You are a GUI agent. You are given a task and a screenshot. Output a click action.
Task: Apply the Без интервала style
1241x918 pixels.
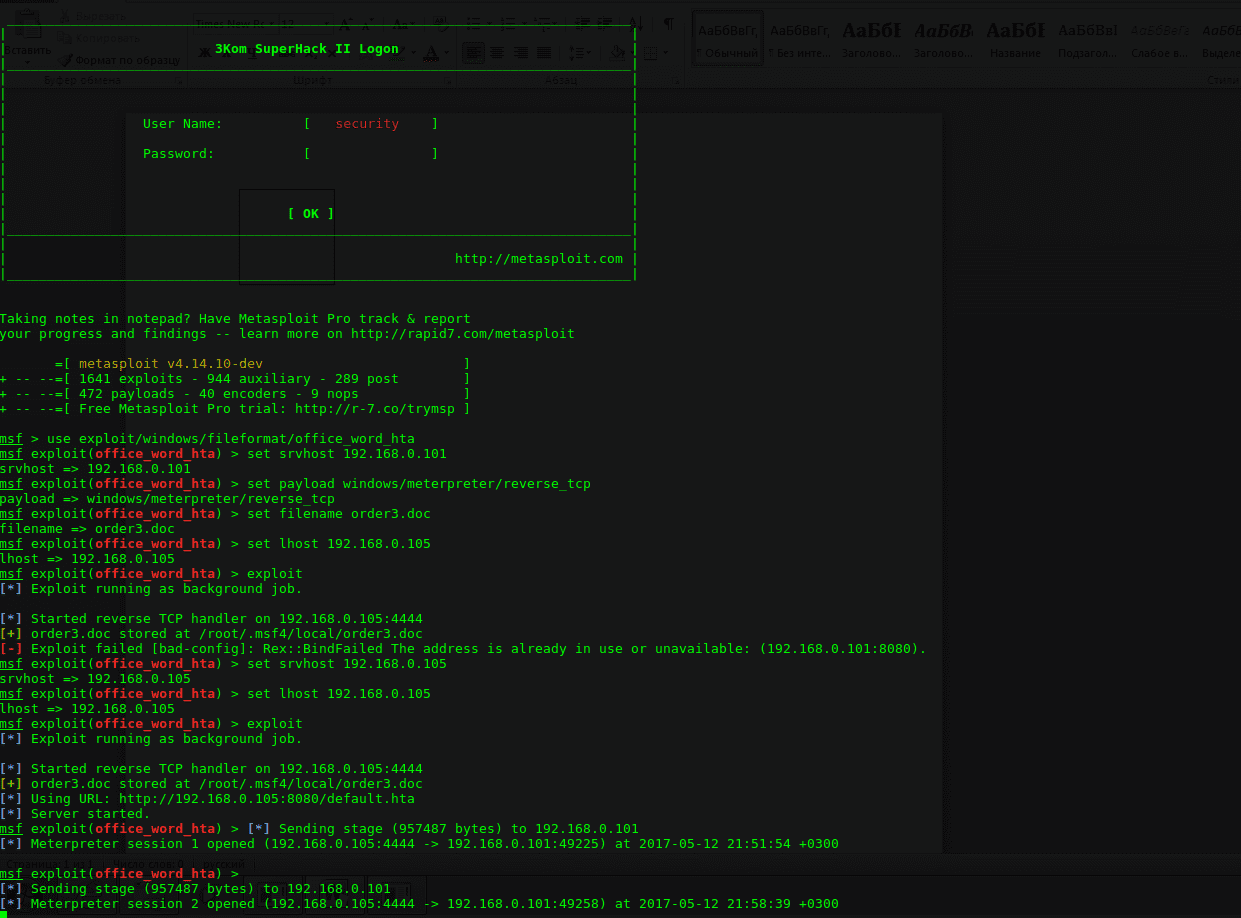point(800,38)
